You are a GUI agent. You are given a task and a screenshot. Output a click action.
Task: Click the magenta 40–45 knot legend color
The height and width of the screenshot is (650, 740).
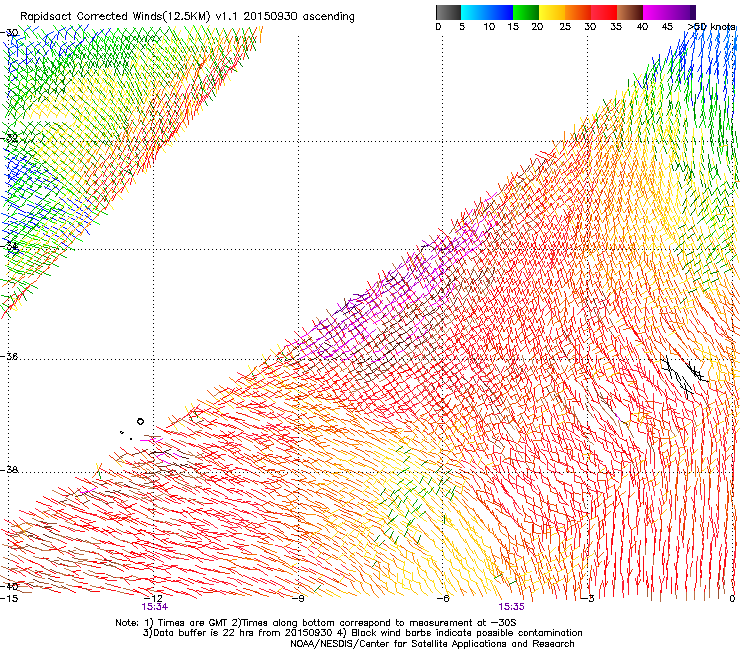pos(656,12)
